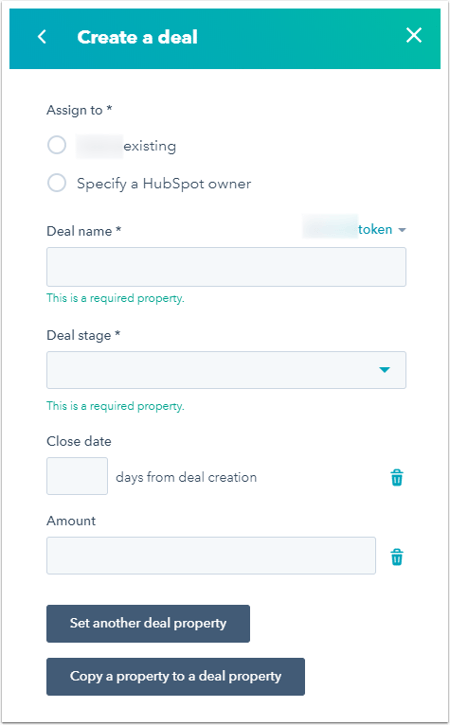The height and width of the screenshot is (725, 450).
Task: Focus the Deal name text field
Action: tap(226, 267)
